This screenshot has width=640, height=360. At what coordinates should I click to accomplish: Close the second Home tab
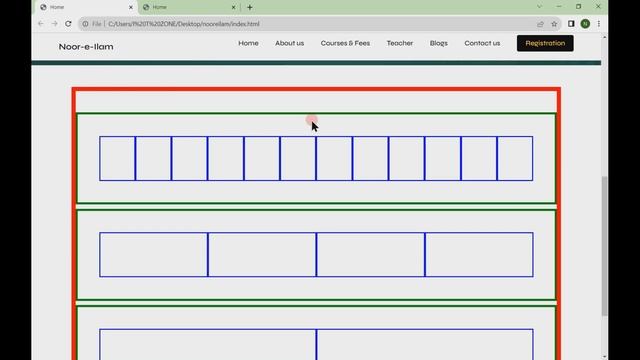[233, 7]
